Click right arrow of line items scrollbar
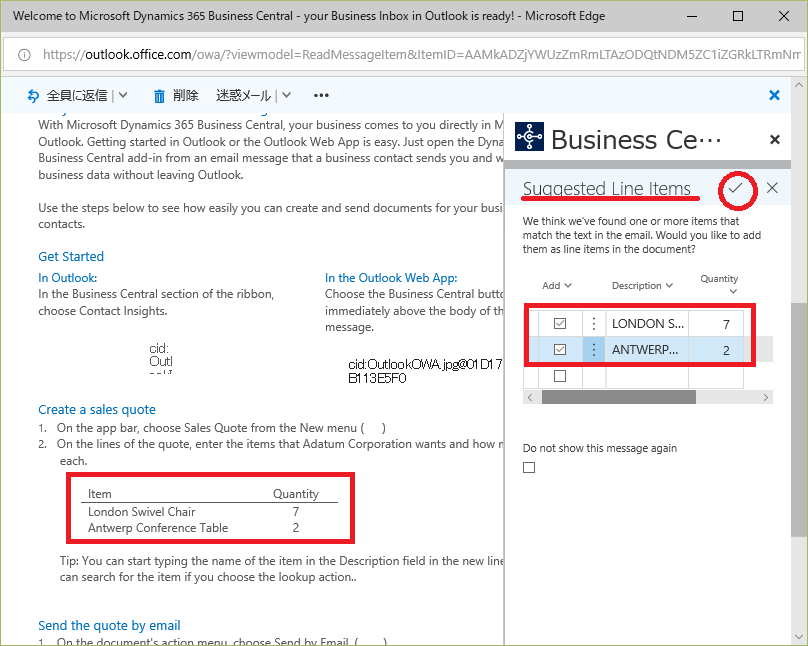The height and width of the screenshot is (646, 808). (x=766, y=397)
